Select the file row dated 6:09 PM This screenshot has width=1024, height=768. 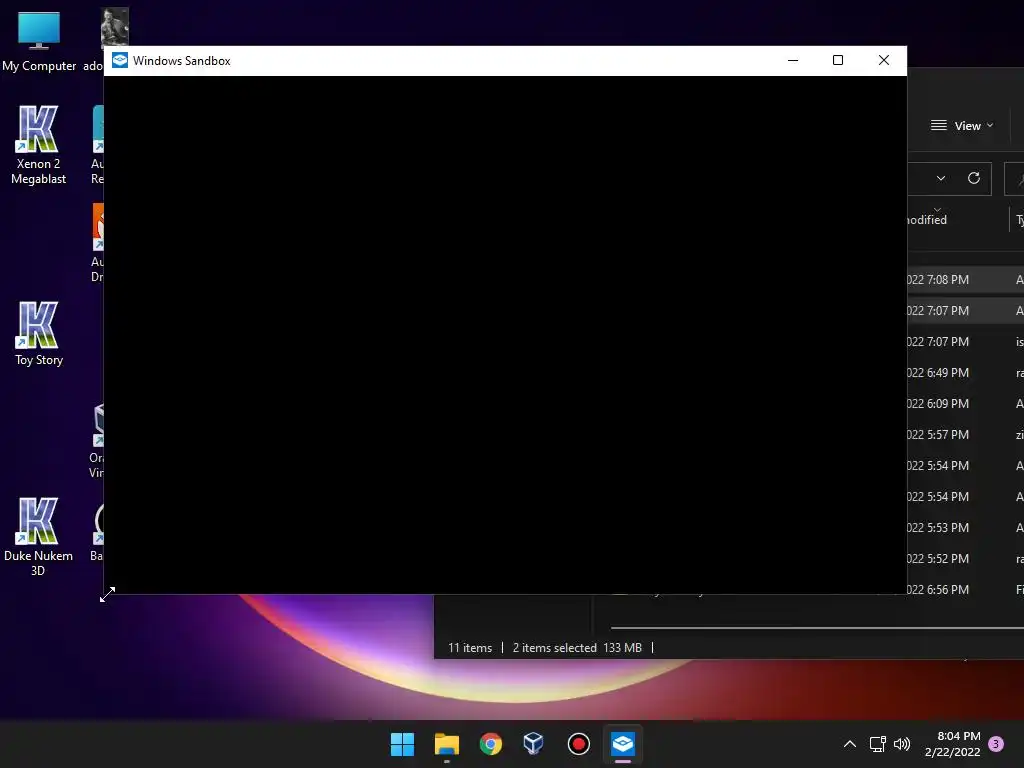tap(965, 404)
